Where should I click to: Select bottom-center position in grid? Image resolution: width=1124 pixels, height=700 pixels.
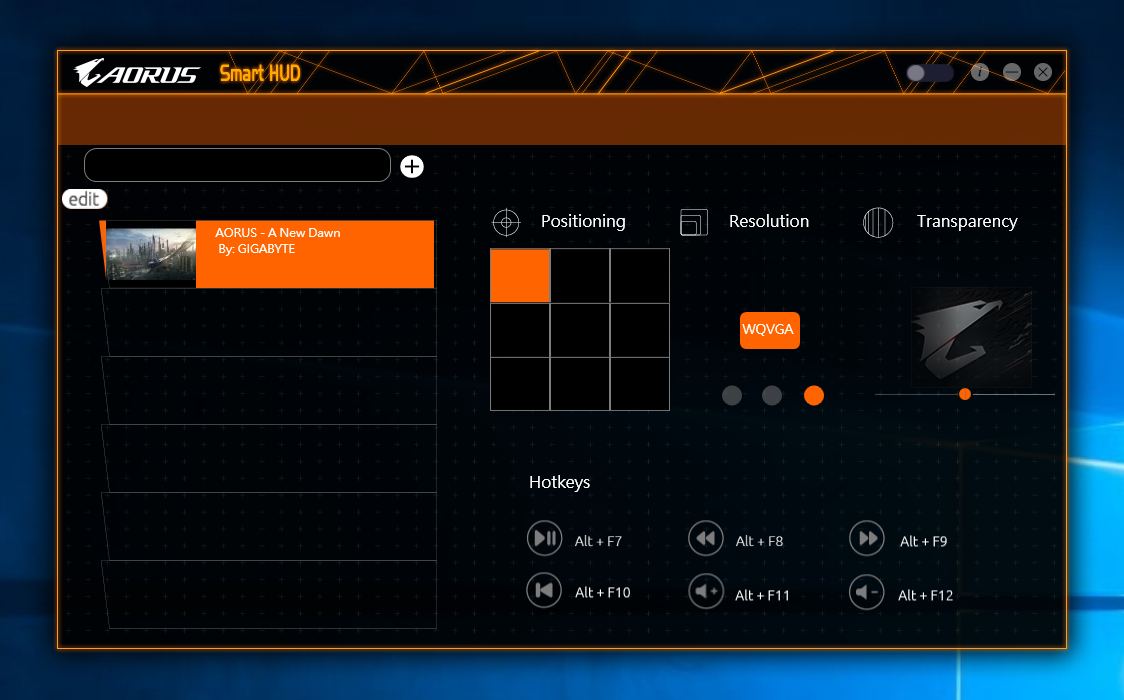580,384
